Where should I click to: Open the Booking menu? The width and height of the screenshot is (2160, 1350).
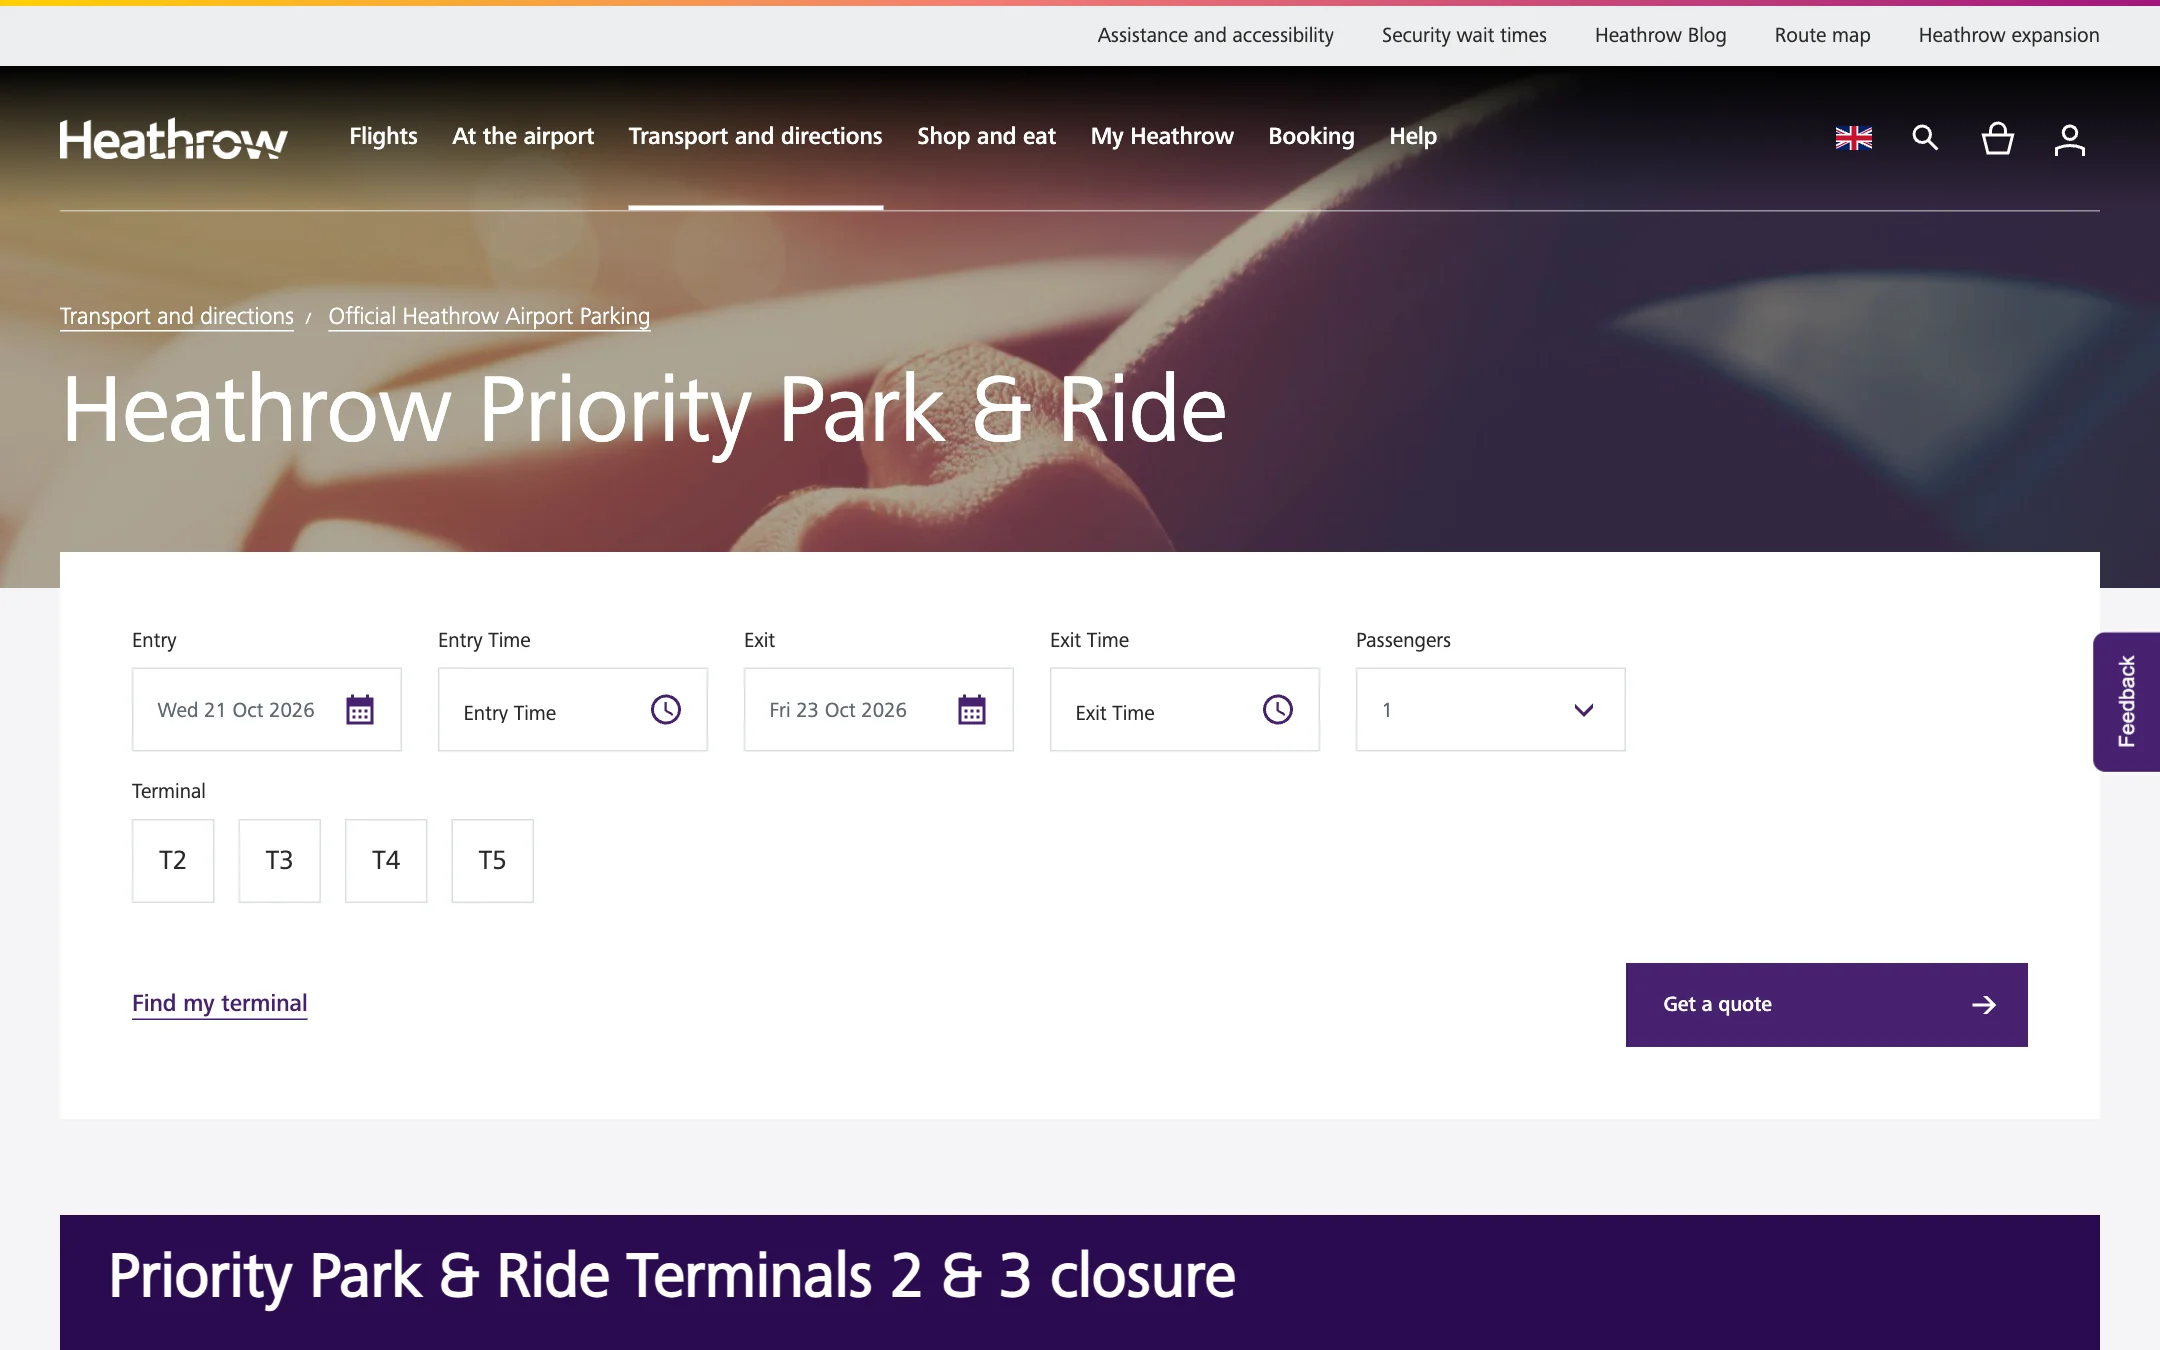pos(1311,136)
